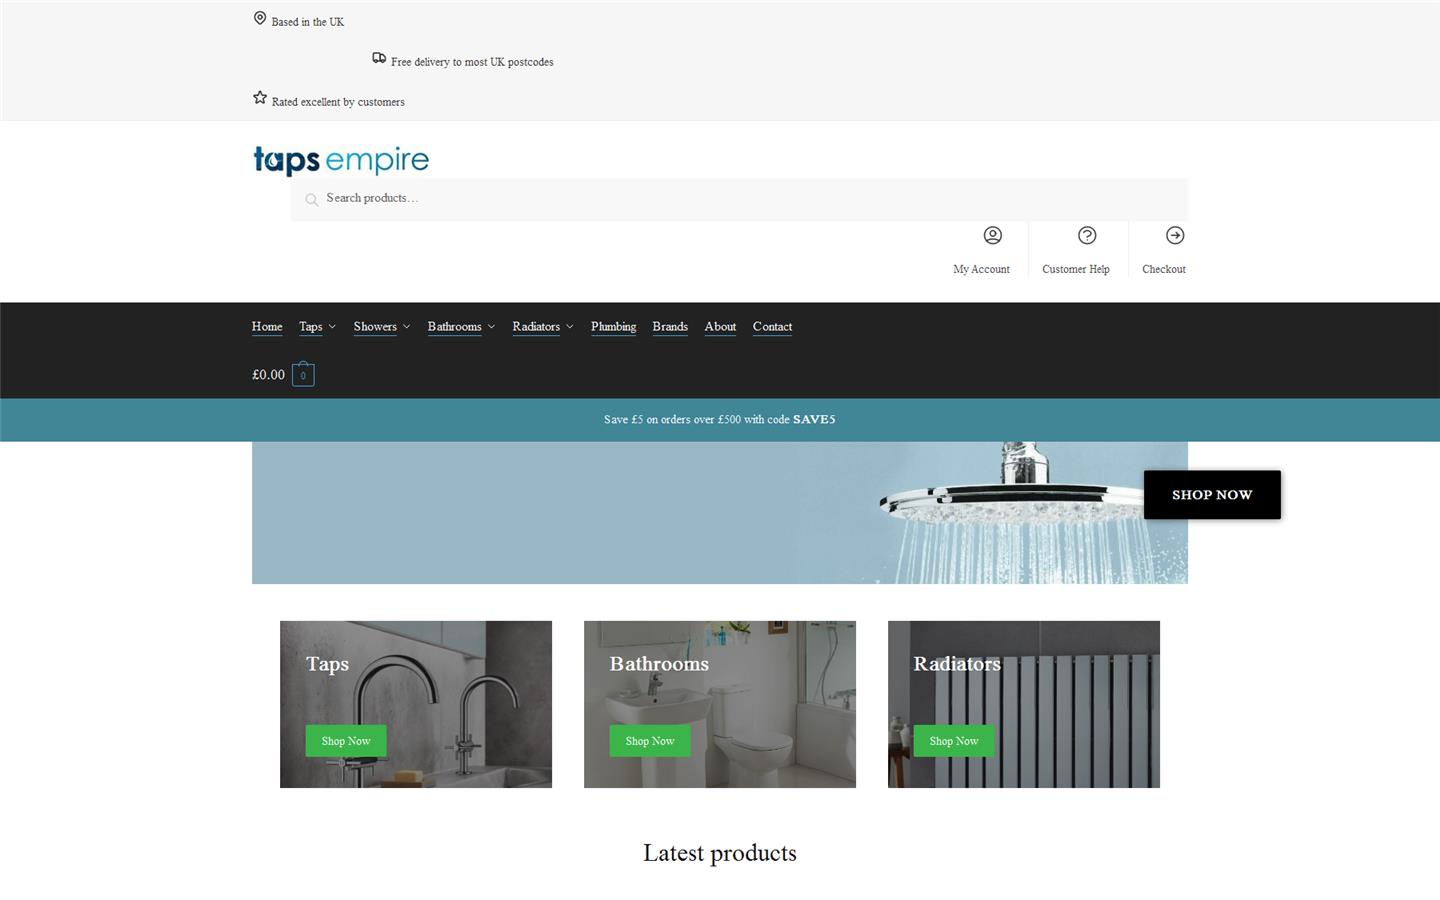Image resolution: width=1440 pixels, height=900 pixels.
Task: Open the Radiators dropdown menu
Action: 542,327
